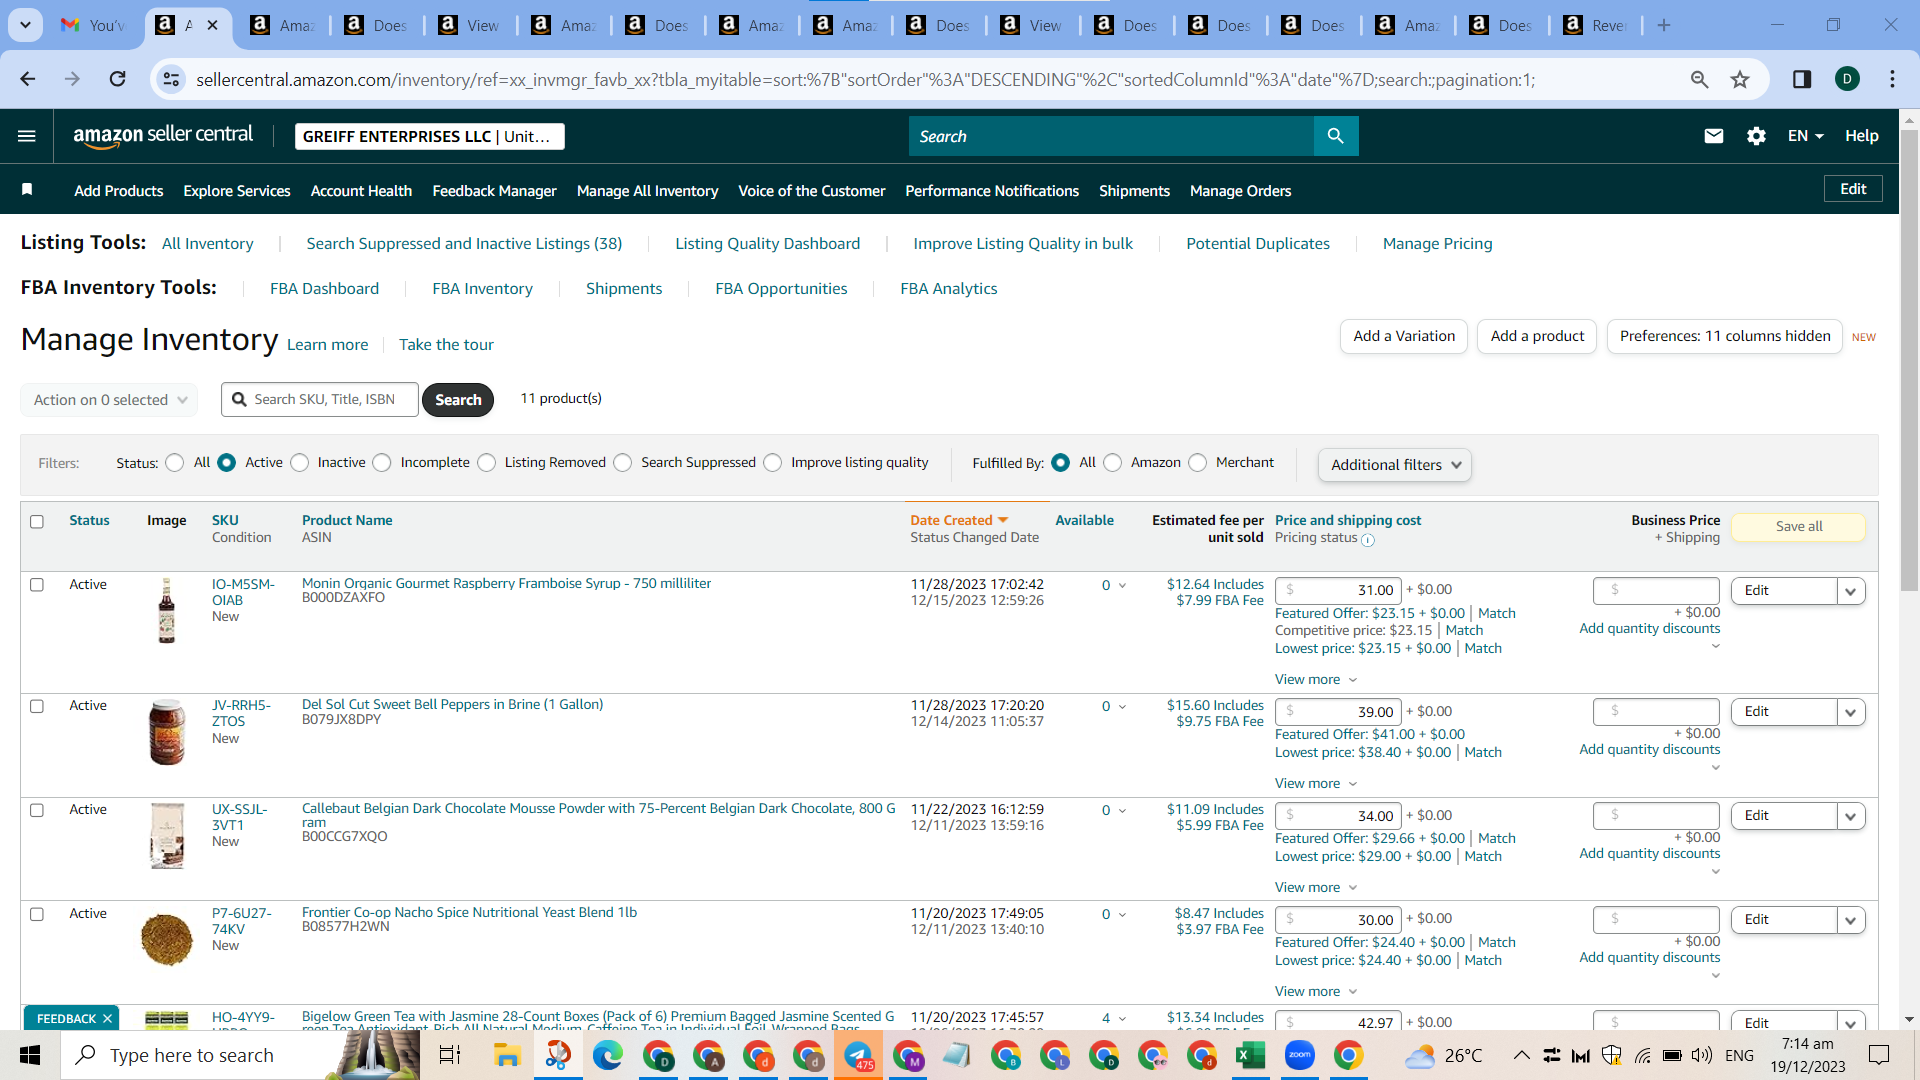Screen dimensions: 1920x1080
Task: Open Edit dropdown arrow for Del Sol Peppers row
Action: tap(1851, 712)
